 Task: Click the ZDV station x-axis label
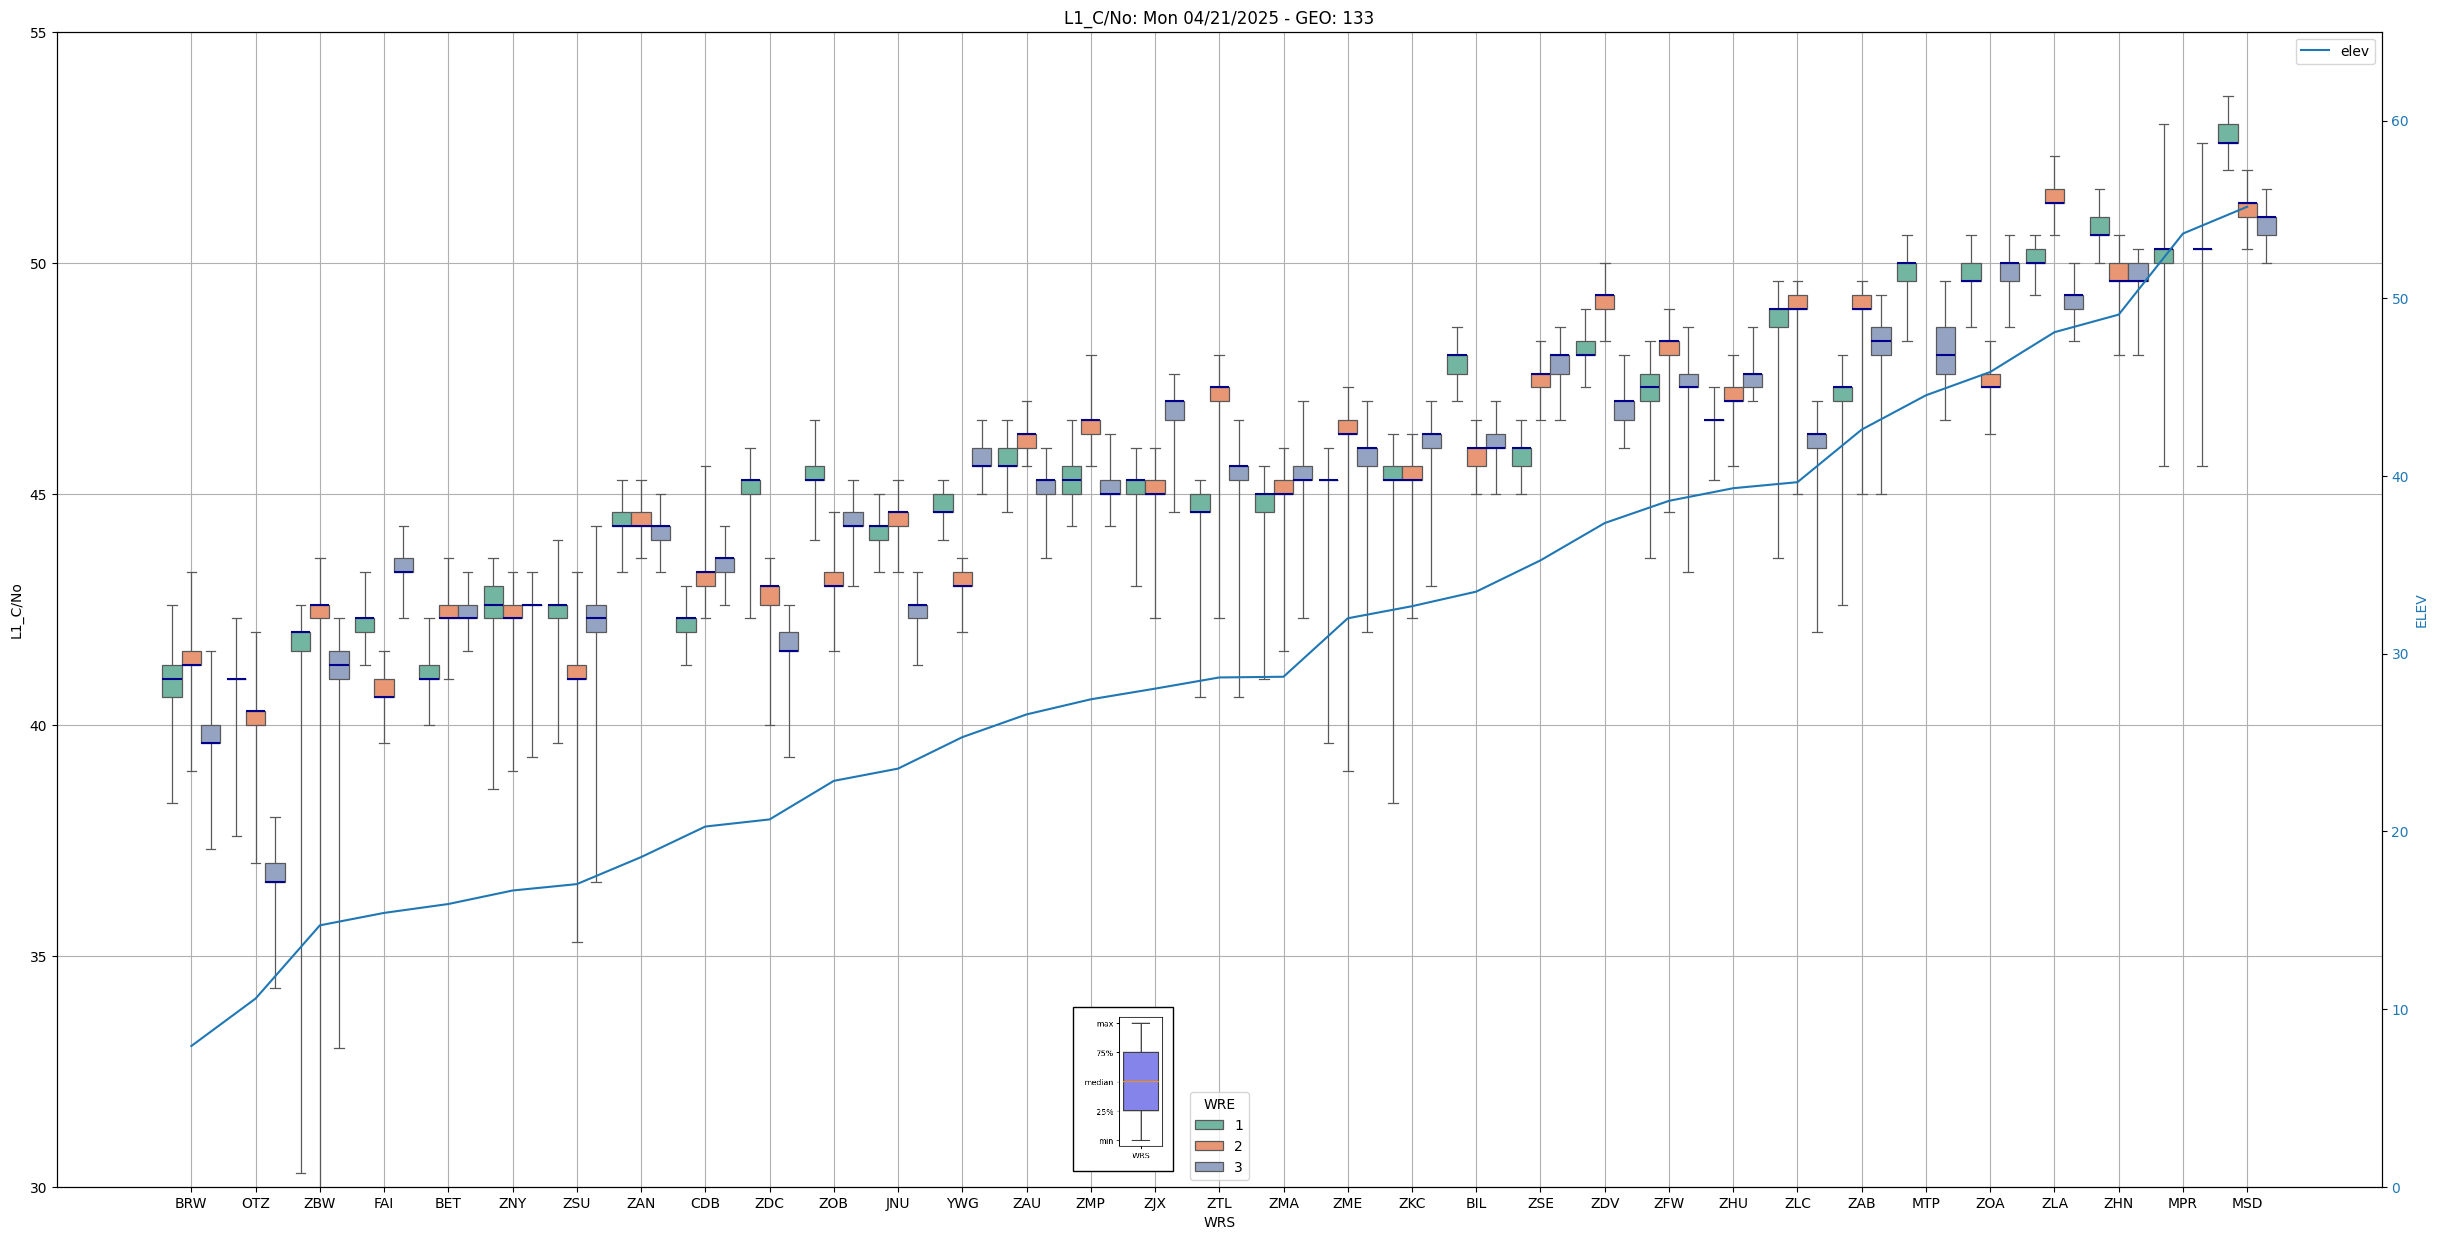[x=1604, y=1203]
